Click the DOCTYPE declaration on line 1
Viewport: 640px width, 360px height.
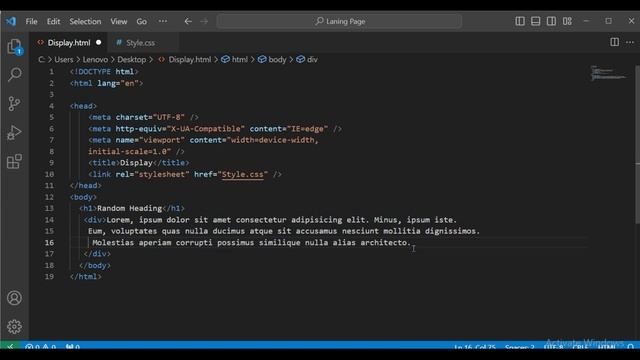click(x=104, y=72)
